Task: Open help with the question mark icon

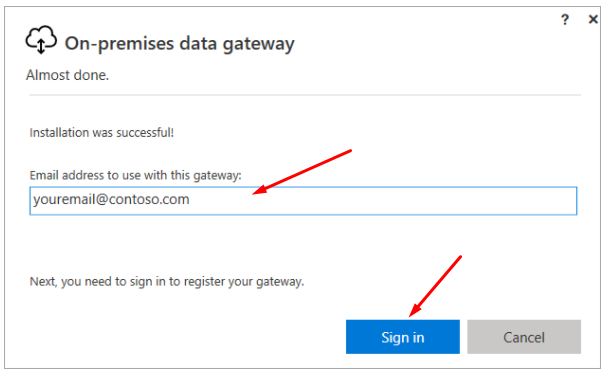Action: point(565,19)
